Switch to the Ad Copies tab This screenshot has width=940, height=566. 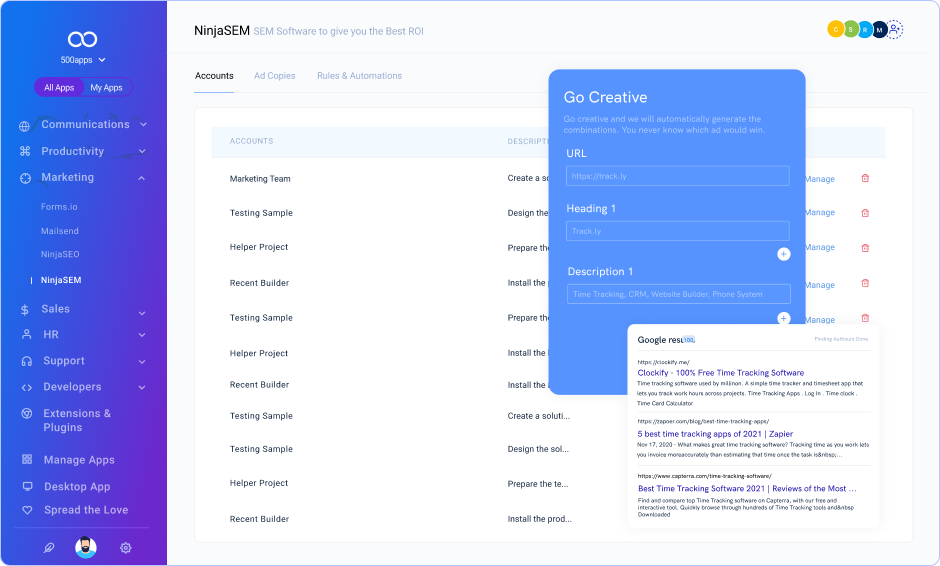(x=274, y=76)
